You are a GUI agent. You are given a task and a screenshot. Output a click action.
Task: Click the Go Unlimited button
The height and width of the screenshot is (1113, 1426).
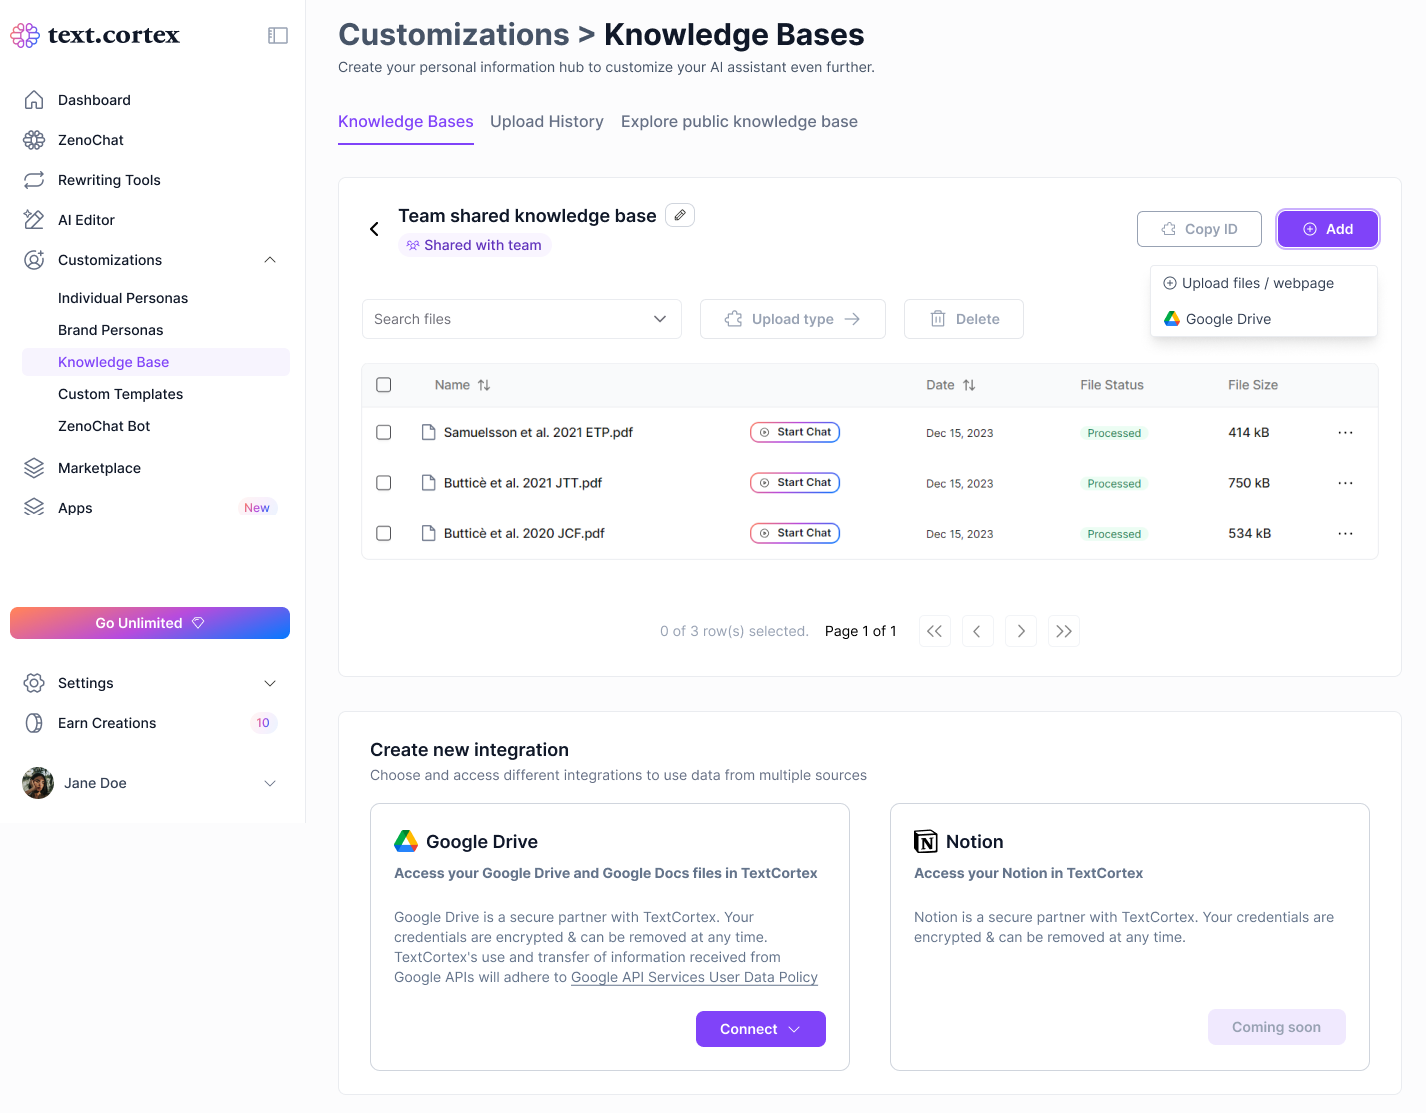pos(149,622)
